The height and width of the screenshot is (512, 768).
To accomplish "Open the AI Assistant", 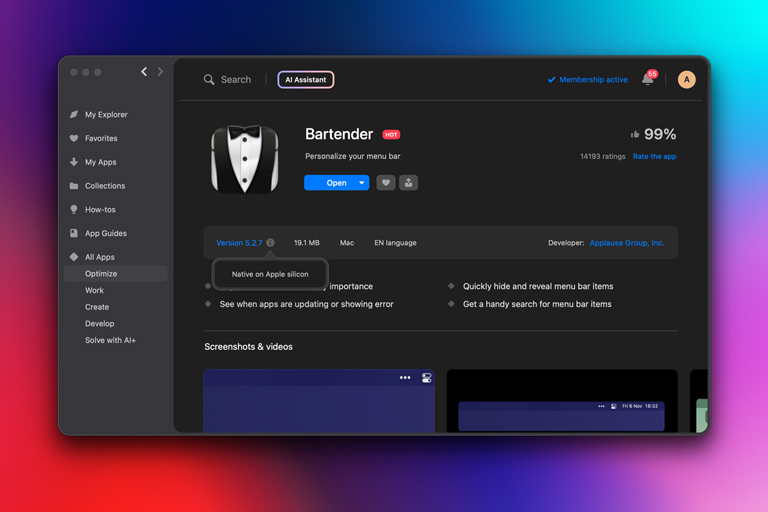I will click(306, 79).
